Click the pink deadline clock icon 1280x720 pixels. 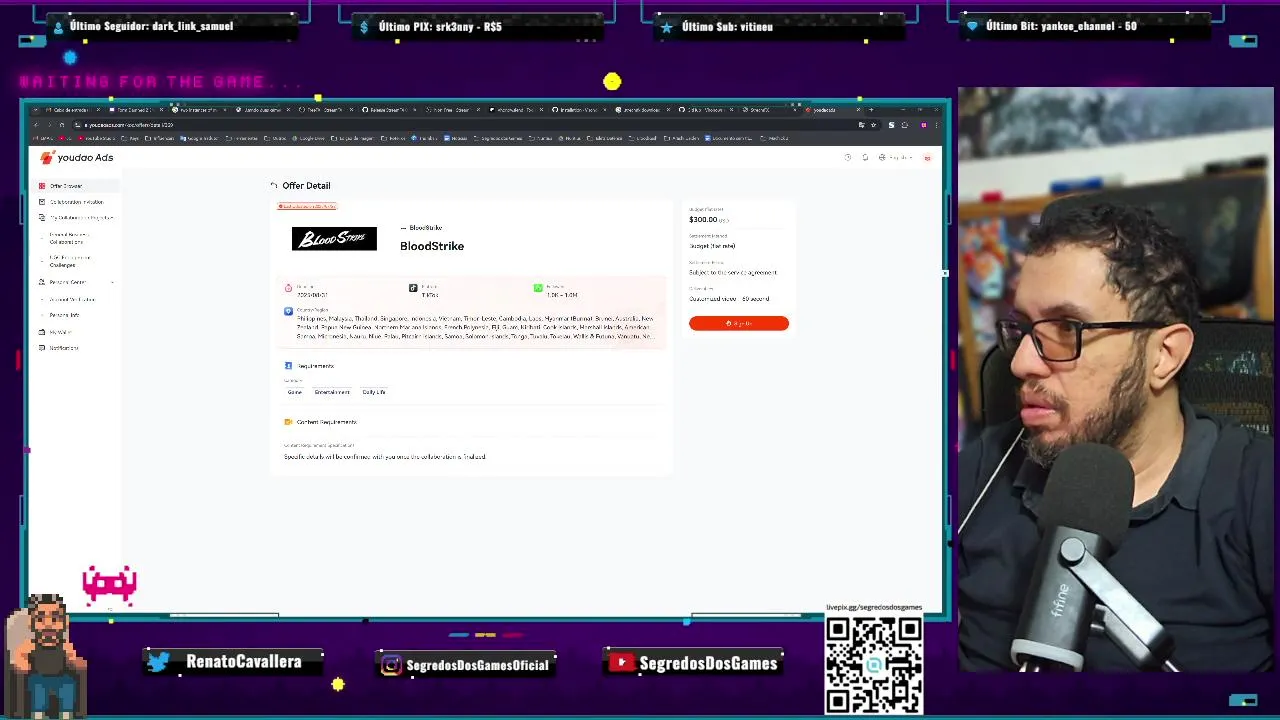289,288
